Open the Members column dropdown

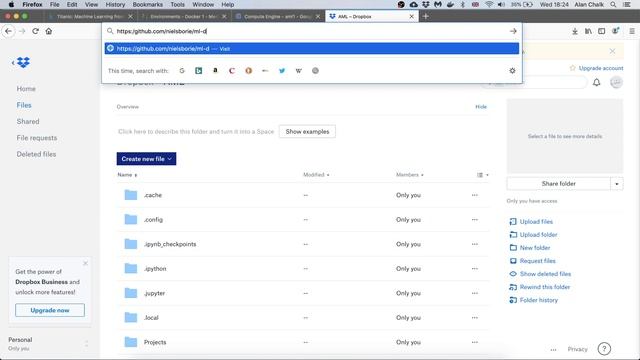coord(410,175)
